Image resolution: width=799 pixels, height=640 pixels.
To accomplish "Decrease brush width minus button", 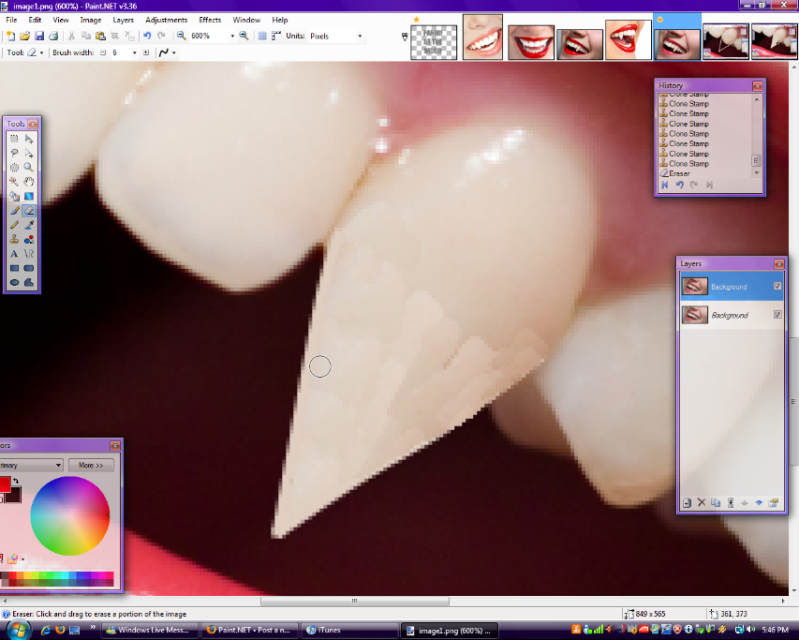I will coord(103,52).
